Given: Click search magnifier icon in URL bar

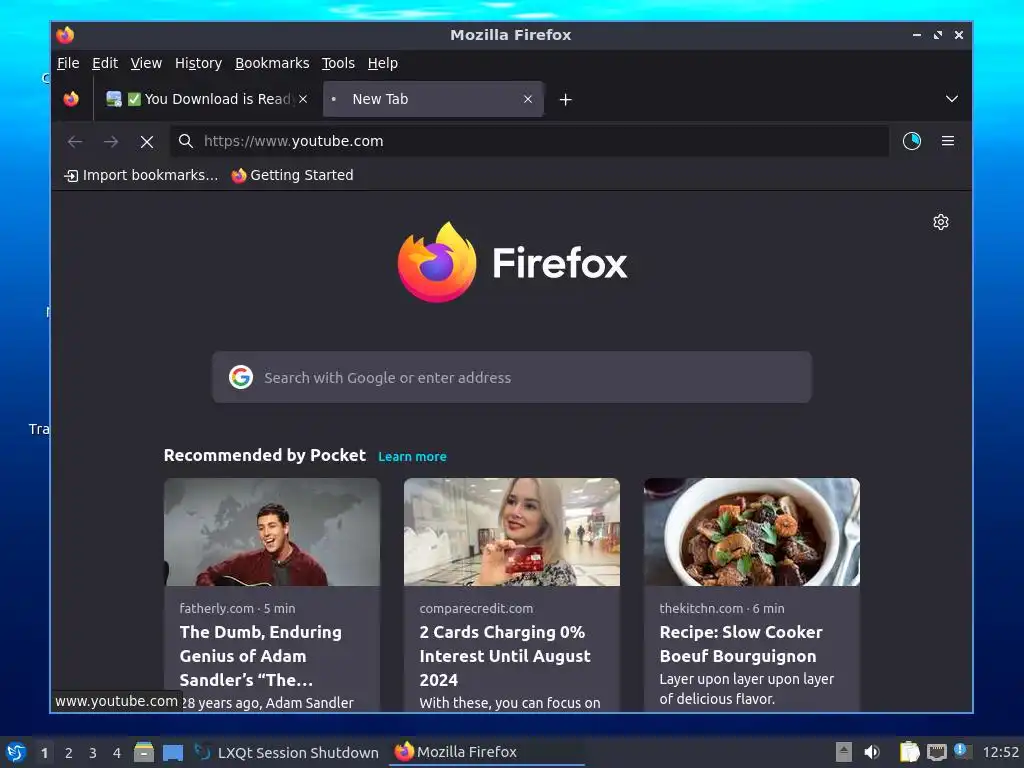Looking at the screenshot, I should (x=186, y=141).
